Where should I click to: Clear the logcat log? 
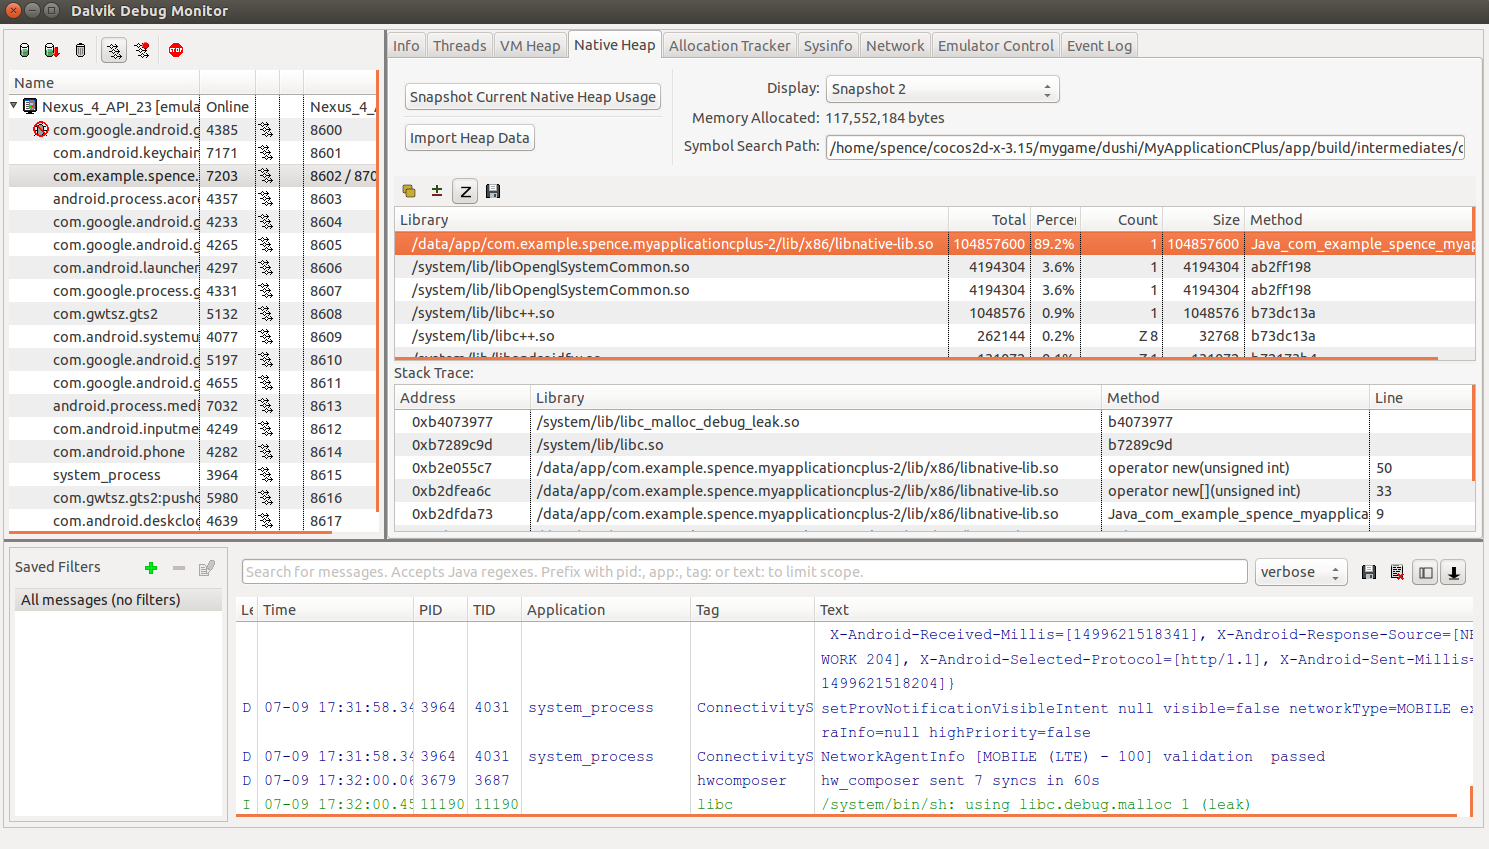pos(1397,572)
